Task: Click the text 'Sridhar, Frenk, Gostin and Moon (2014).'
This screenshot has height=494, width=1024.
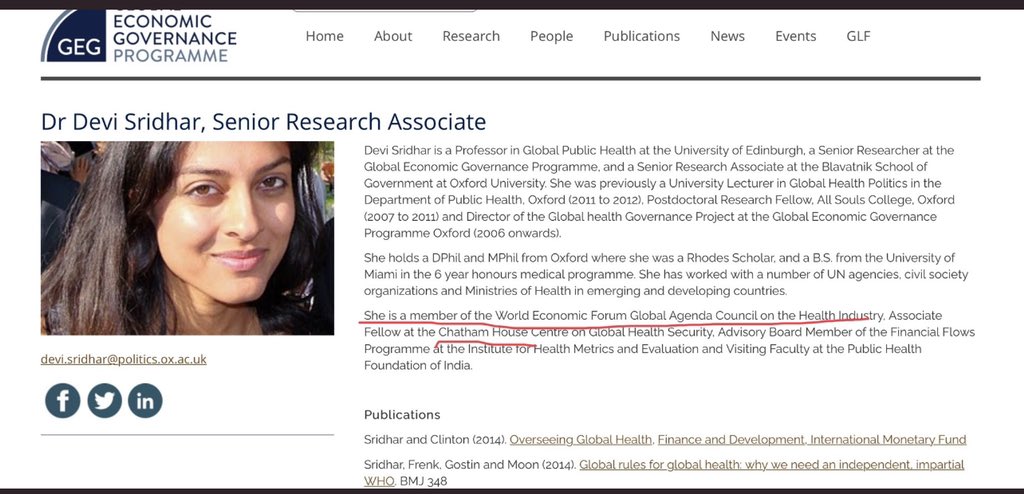Action: [x=470, y=465]
